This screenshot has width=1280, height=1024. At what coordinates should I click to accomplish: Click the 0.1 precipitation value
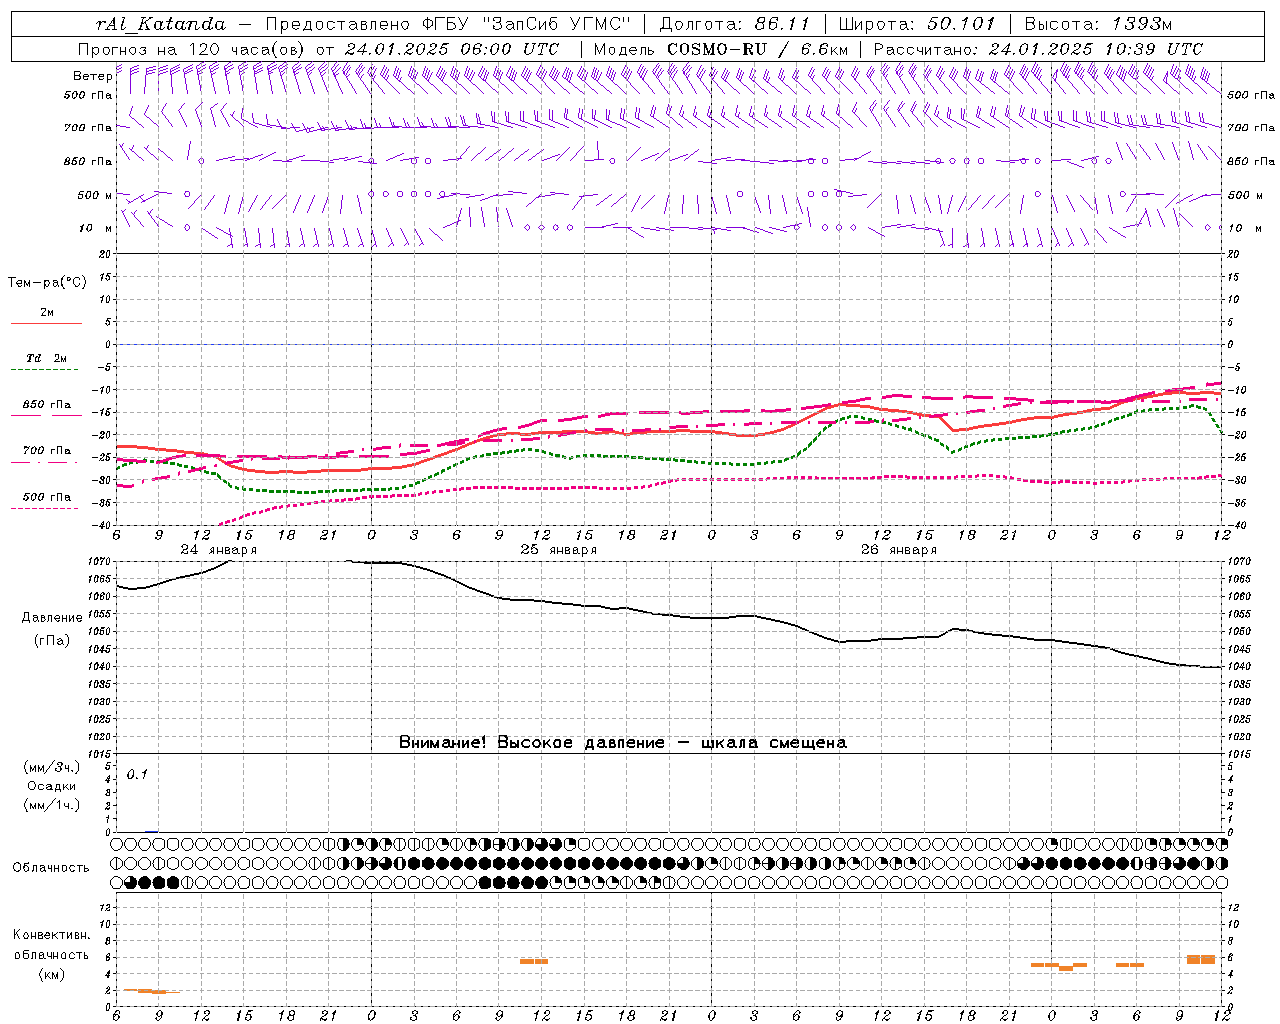tap(136, 774)
